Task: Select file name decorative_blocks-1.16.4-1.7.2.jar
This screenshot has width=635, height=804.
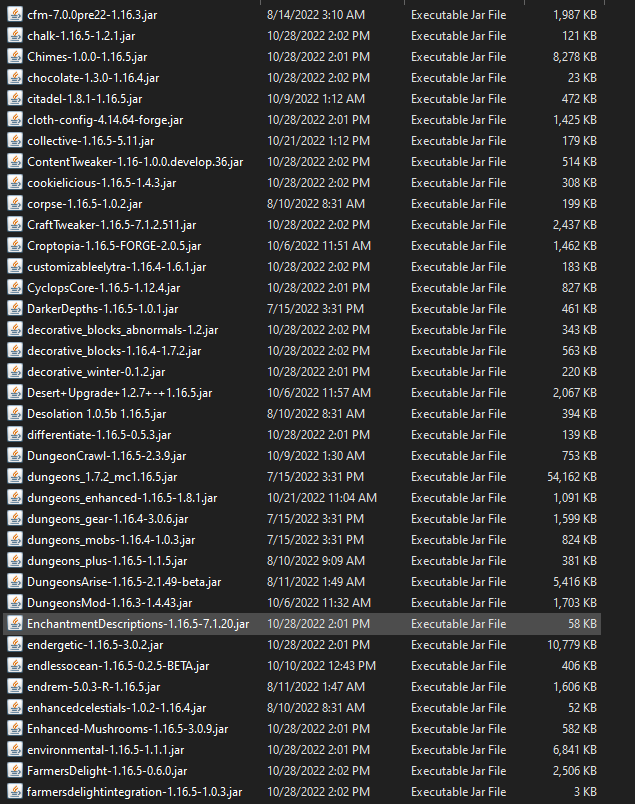Action: pos(114,351)
